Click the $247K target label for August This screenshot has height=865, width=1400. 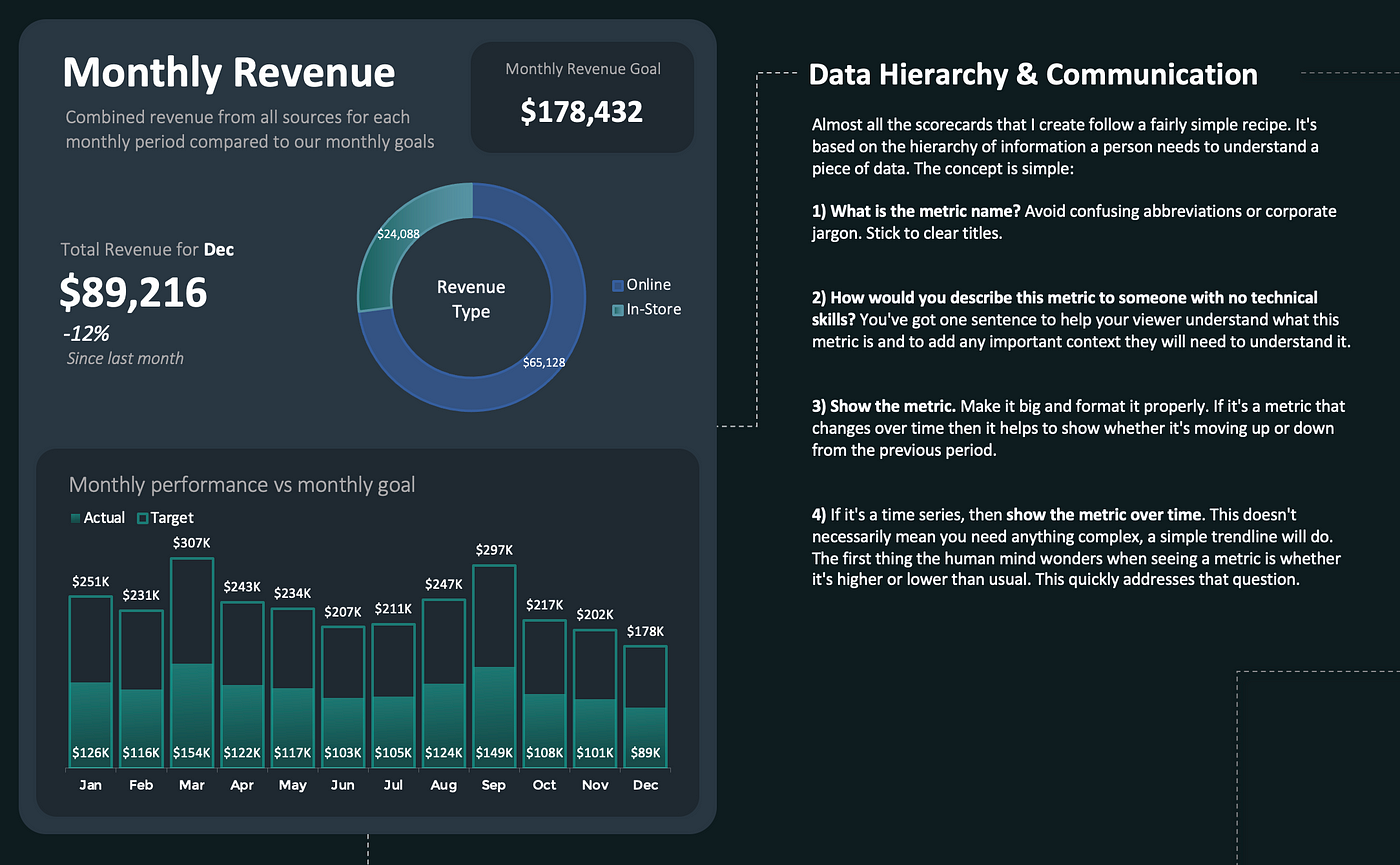pyautogui.click(x=444, y=584)
